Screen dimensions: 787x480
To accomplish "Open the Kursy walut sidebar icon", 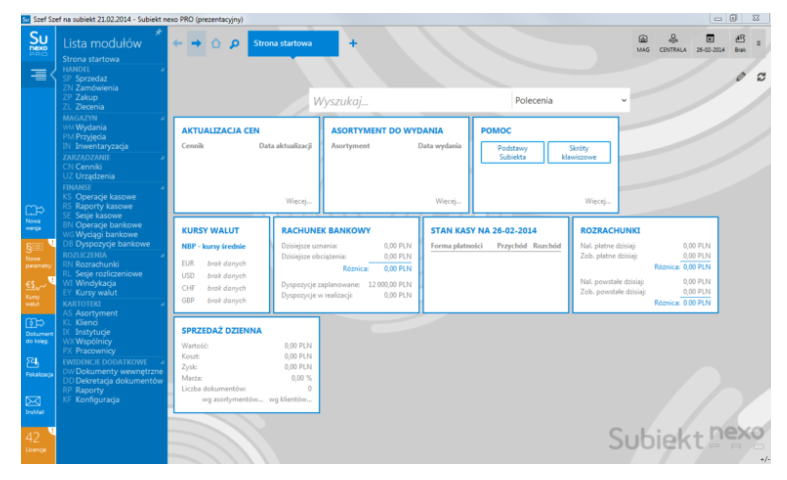I will [x=38, y=293].
